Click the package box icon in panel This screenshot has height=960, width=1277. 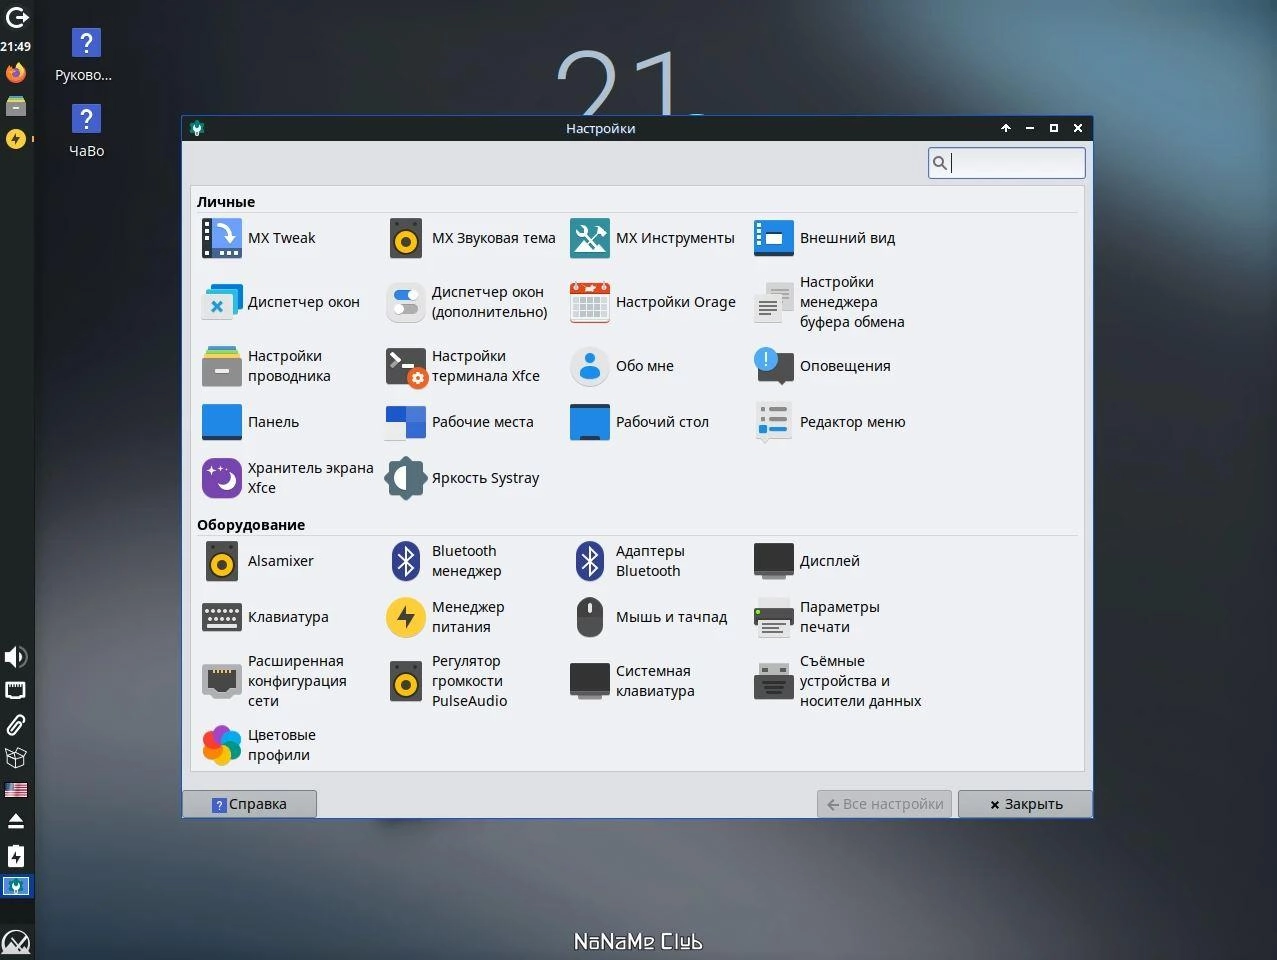[16, 757]
